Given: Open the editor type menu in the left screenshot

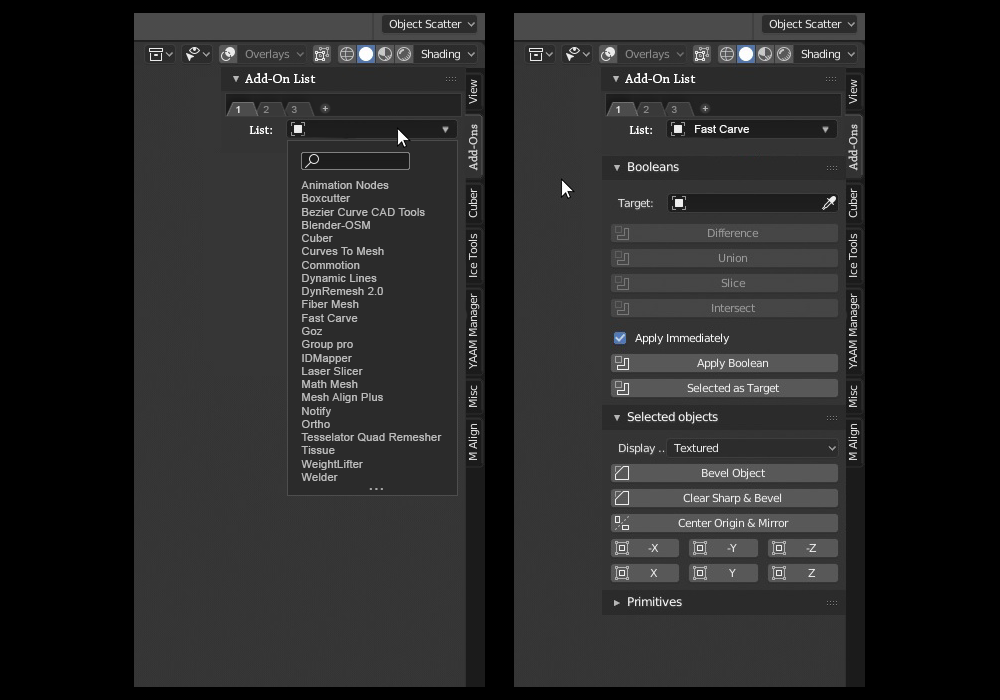Looking at the screenshot, I should pos(160,54).
